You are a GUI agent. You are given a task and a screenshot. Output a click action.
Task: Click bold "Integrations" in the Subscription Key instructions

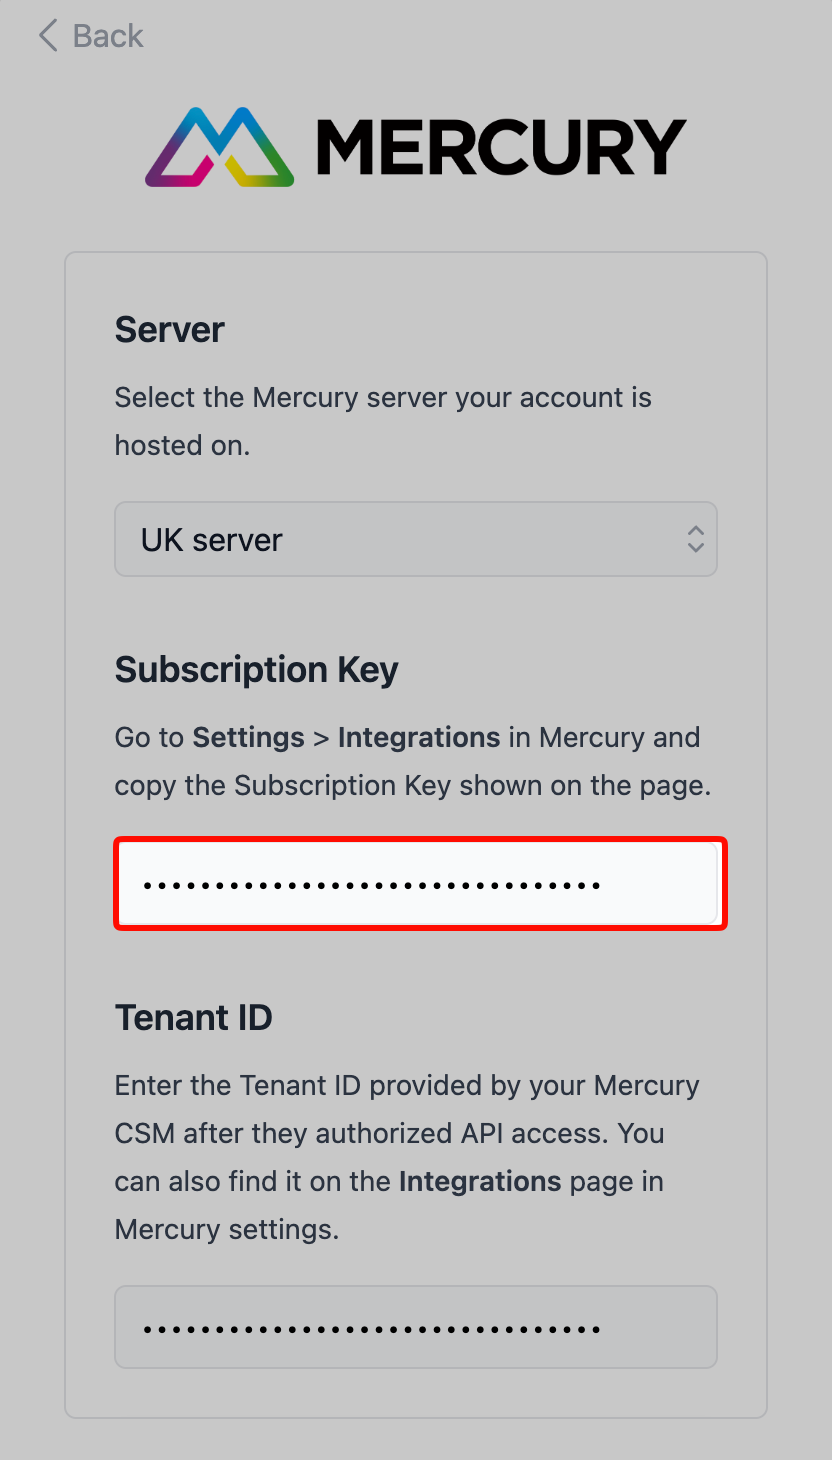(418, 738)
